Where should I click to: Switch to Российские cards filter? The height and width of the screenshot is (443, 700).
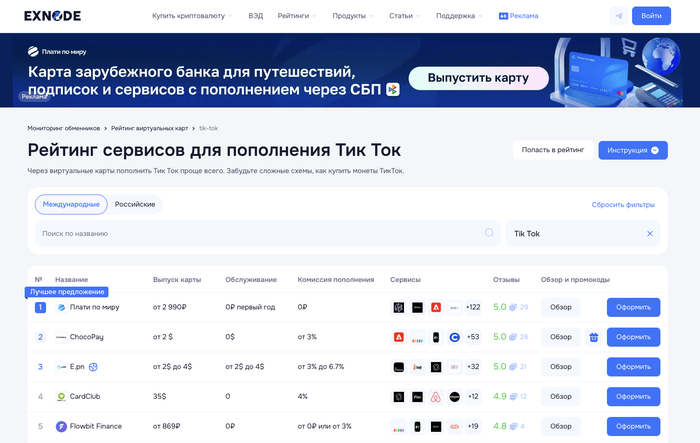pyautogui.click(x=135, y=204)
